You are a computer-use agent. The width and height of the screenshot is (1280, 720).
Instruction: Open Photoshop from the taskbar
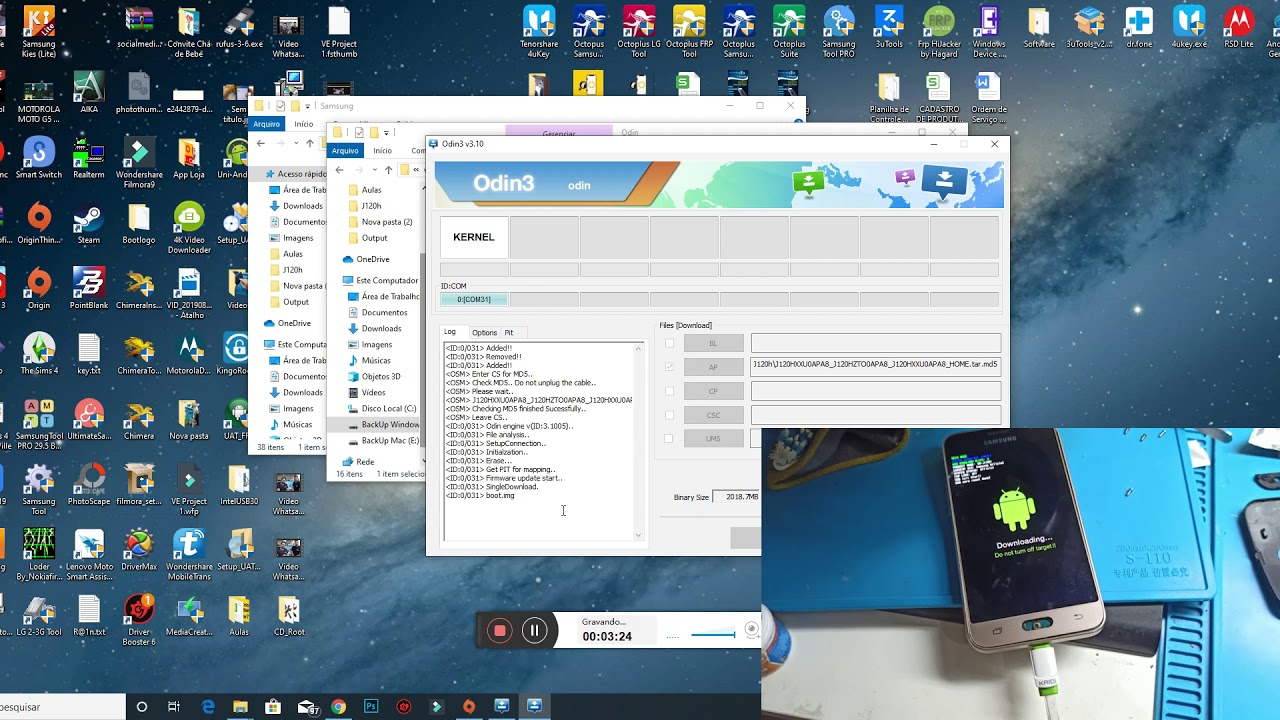(x=371, y=706)
